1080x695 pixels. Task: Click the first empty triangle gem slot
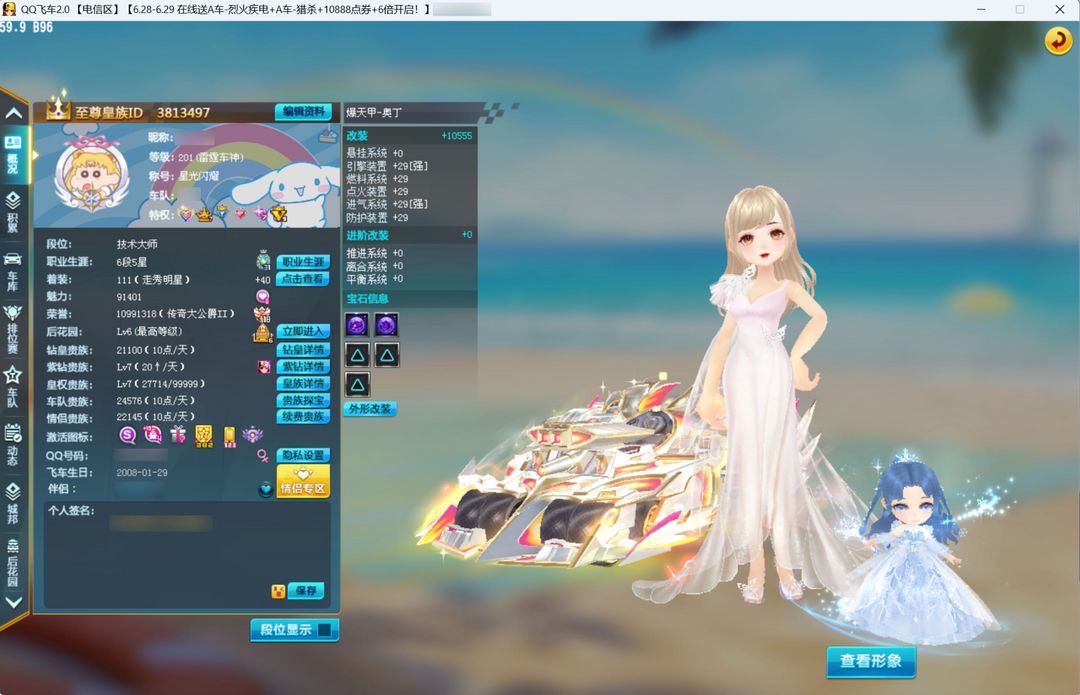point(357,355)
